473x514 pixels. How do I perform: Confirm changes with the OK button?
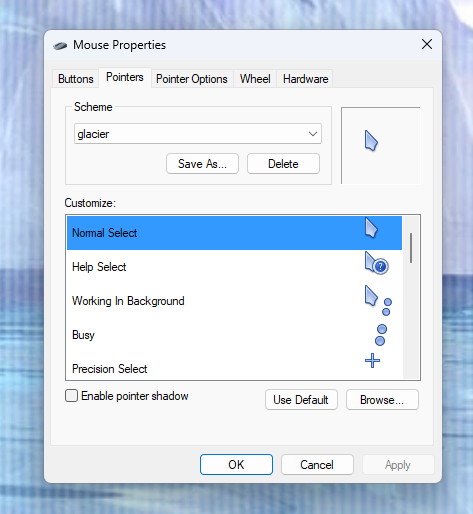pos(236,464)
